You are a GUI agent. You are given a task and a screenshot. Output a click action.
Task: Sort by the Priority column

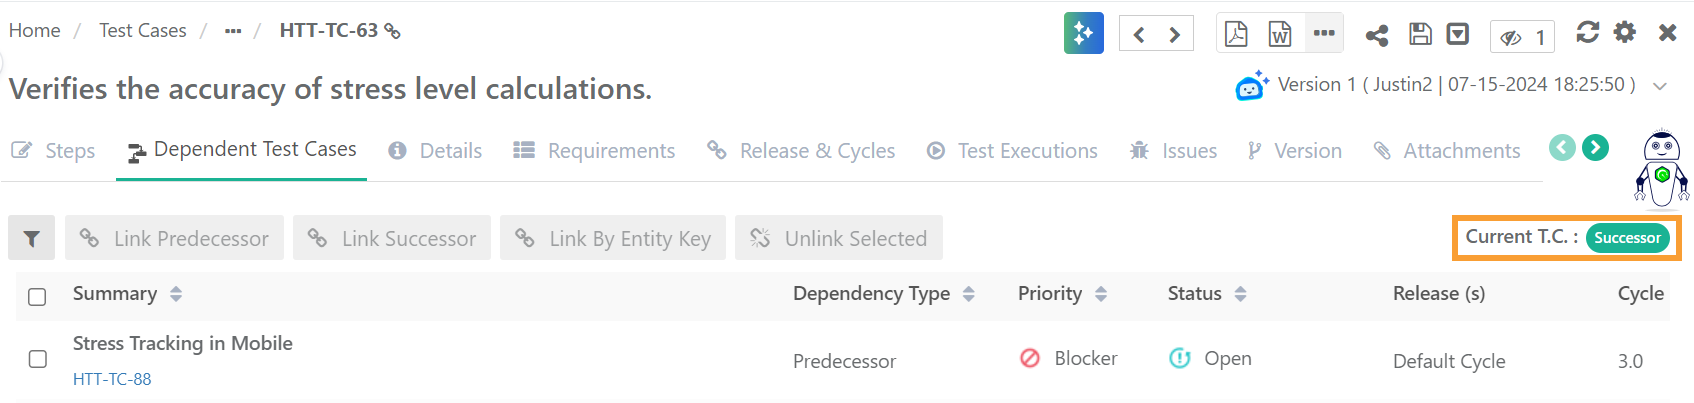pyautogui.click(x=1101, y=294)
